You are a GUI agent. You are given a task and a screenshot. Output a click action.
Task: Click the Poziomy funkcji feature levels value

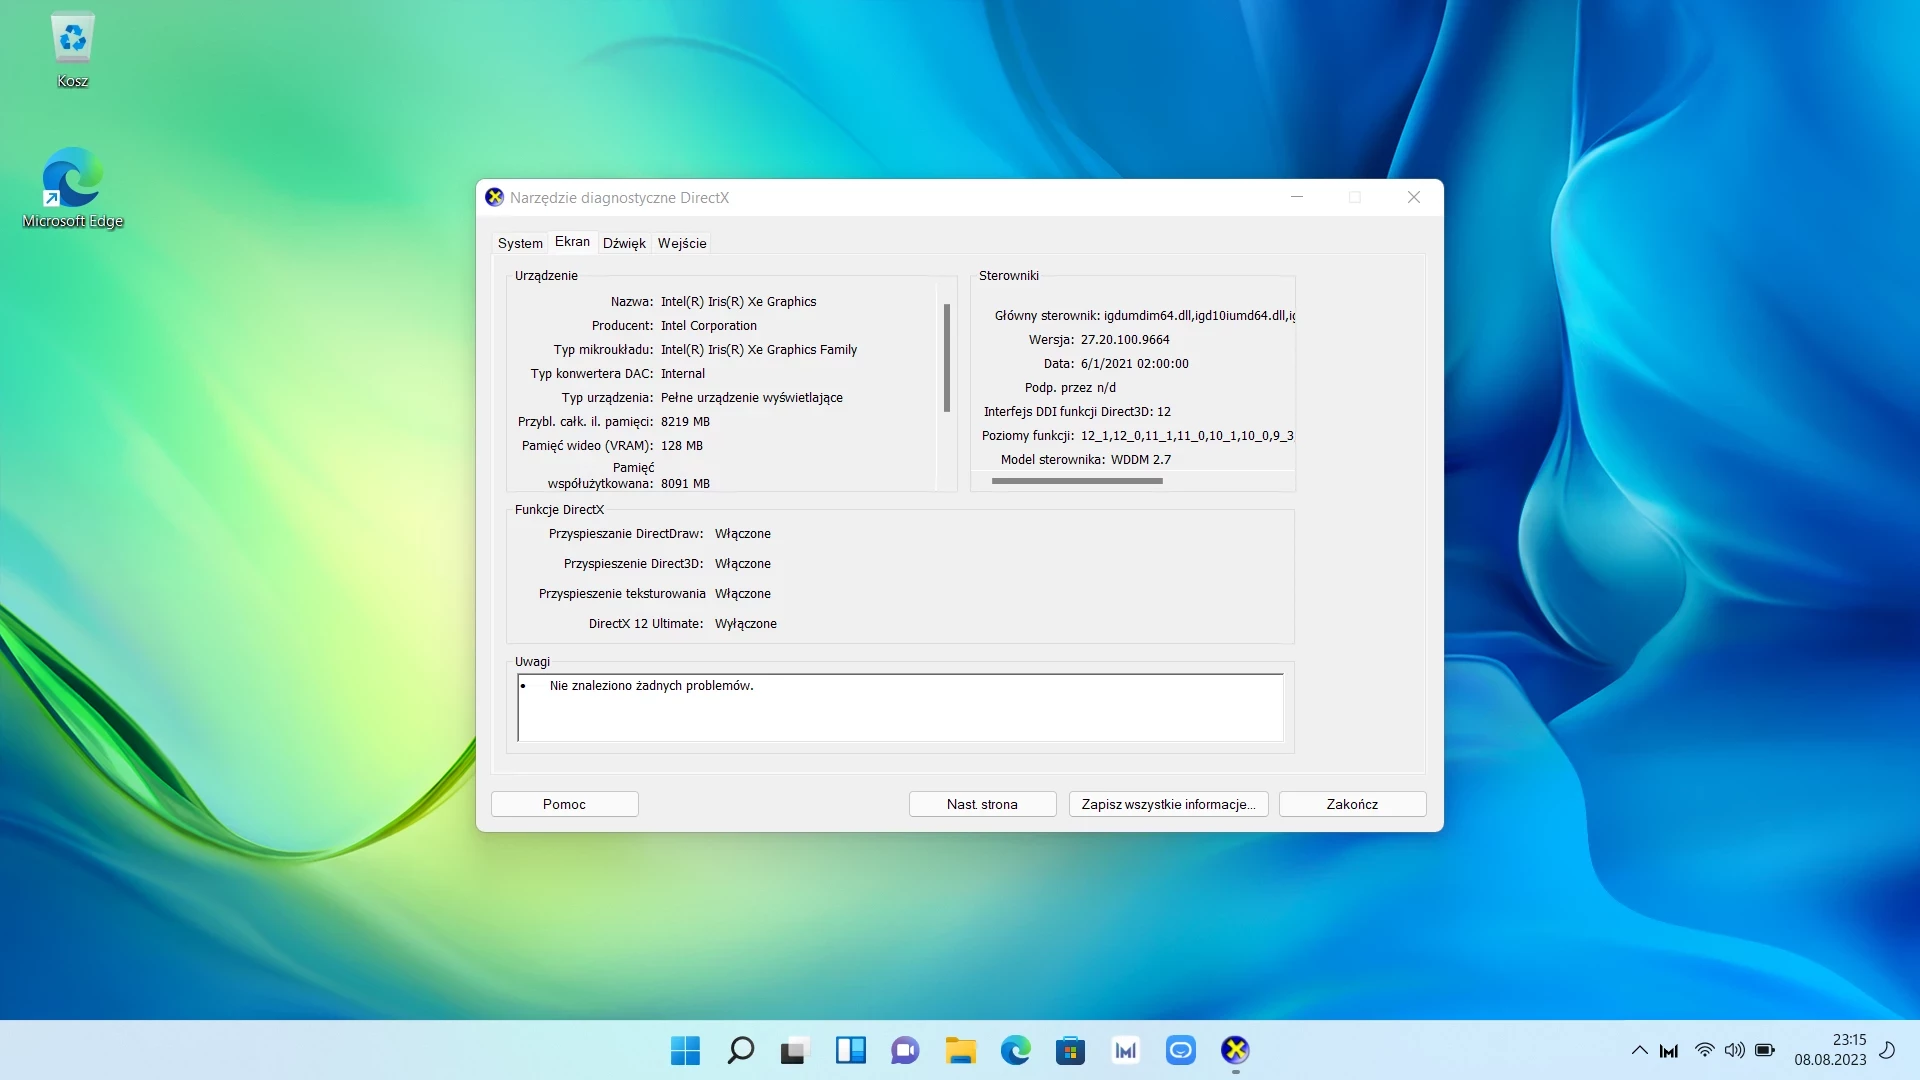click(1187, 436)
